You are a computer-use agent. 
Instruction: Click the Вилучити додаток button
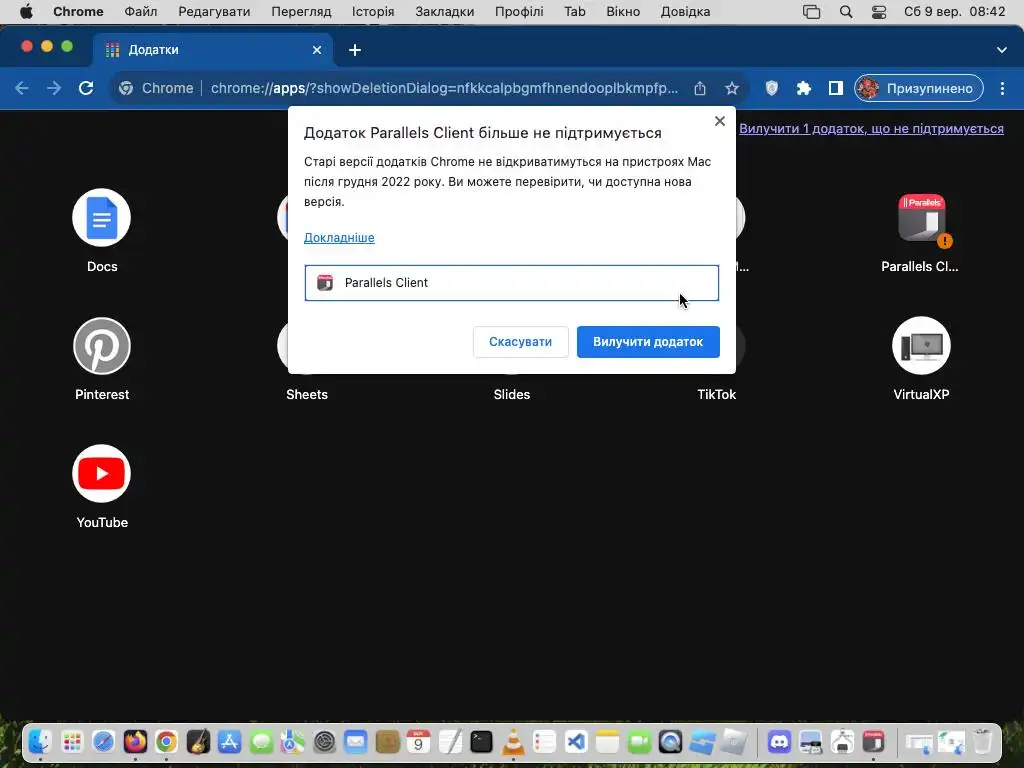[x=648, y=342]
